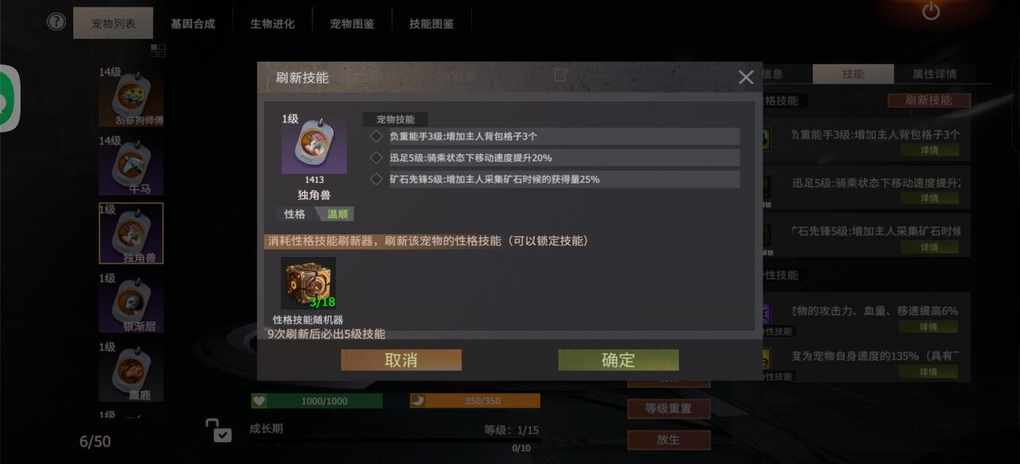Click the 独角兽 pet tag portrait in dialog
Screen dimensions: 1020x464
point(314,143)
